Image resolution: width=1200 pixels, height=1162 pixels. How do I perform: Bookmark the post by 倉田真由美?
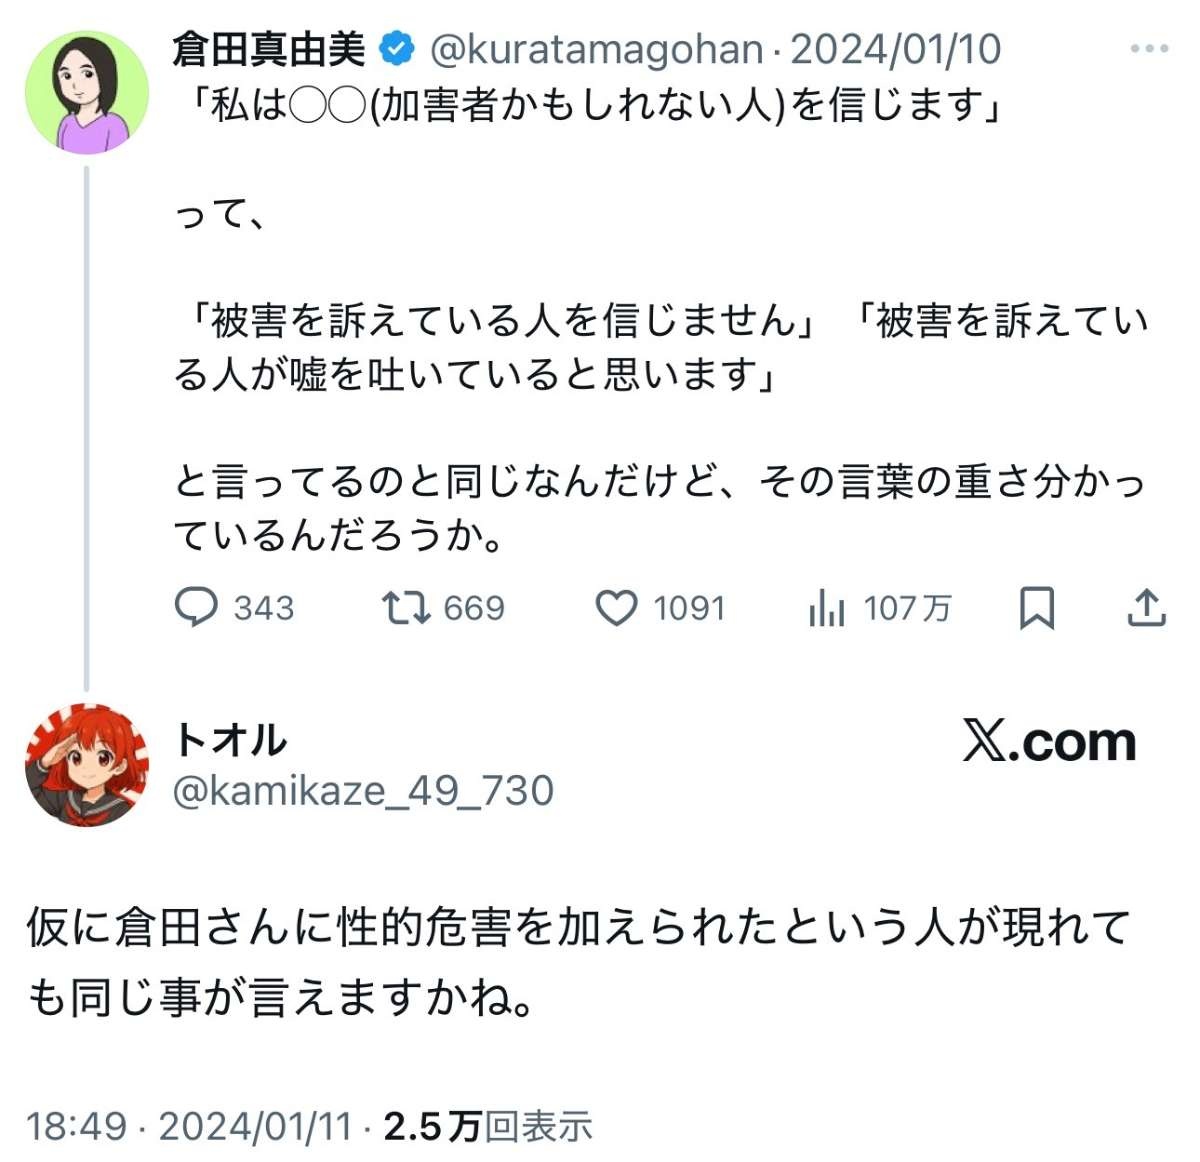tap(1036, 607)
